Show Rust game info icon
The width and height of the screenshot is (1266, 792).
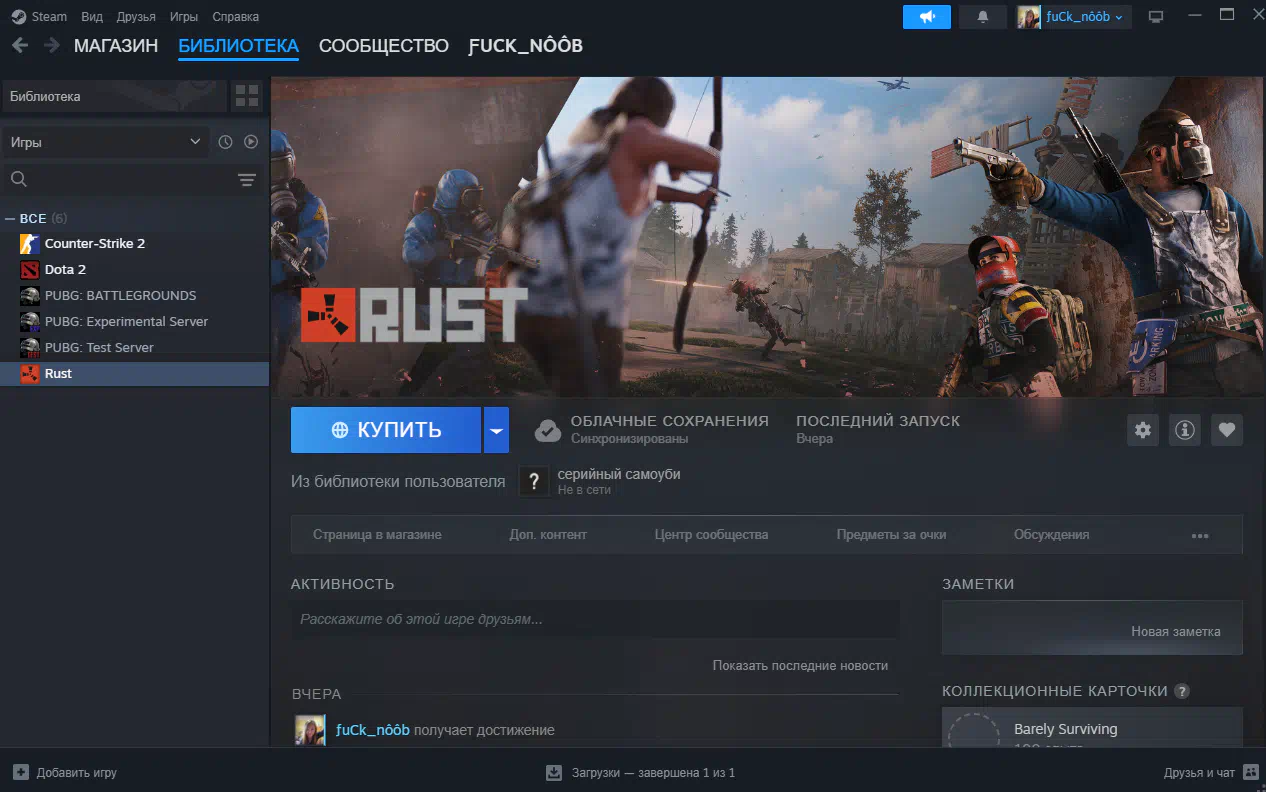click(x=1185, y=430)
